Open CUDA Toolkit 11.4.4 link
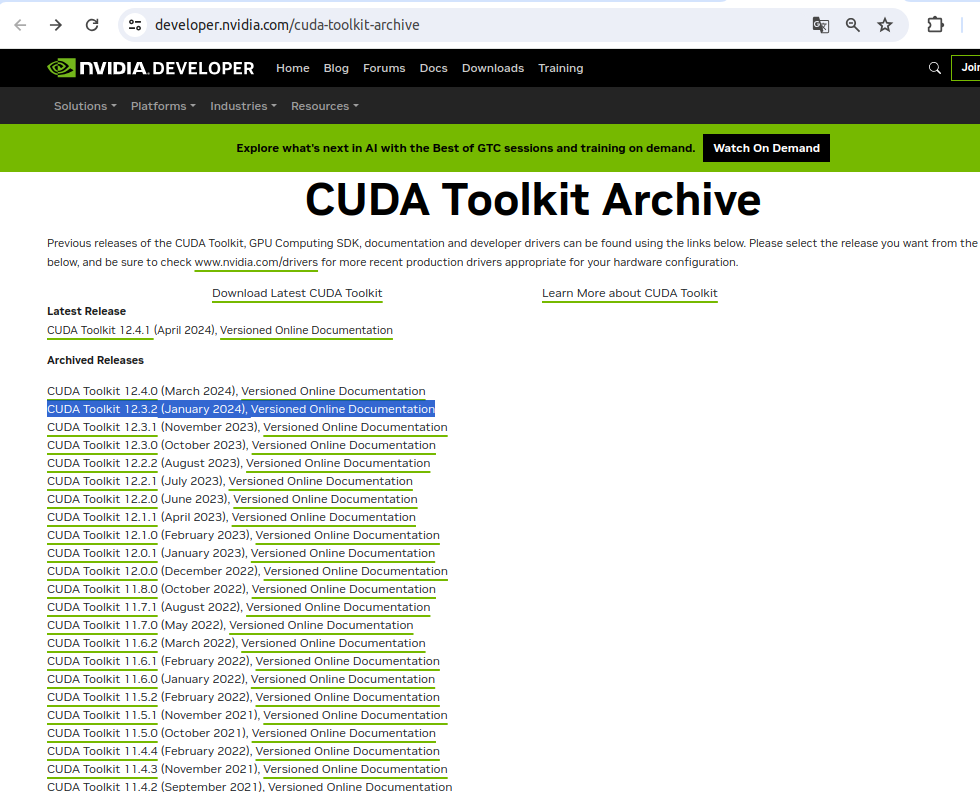The height and width of the screenshot is (792, 980). 102,751
